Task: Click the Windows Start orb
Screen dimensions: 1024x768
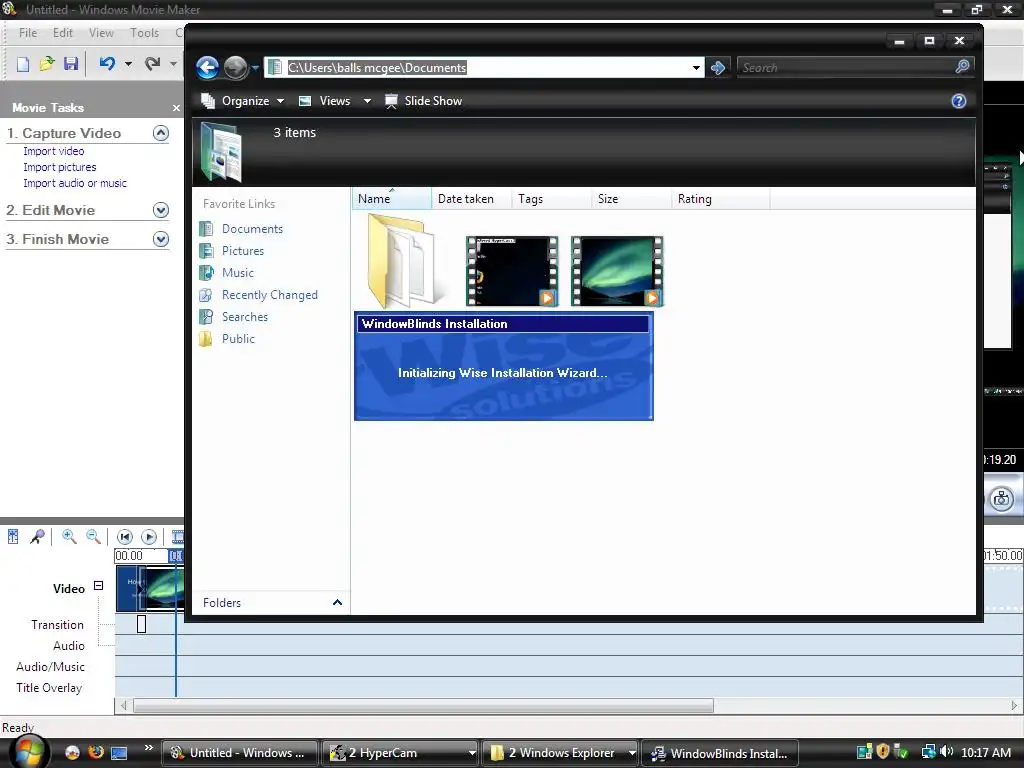Action: coord(29,752)
